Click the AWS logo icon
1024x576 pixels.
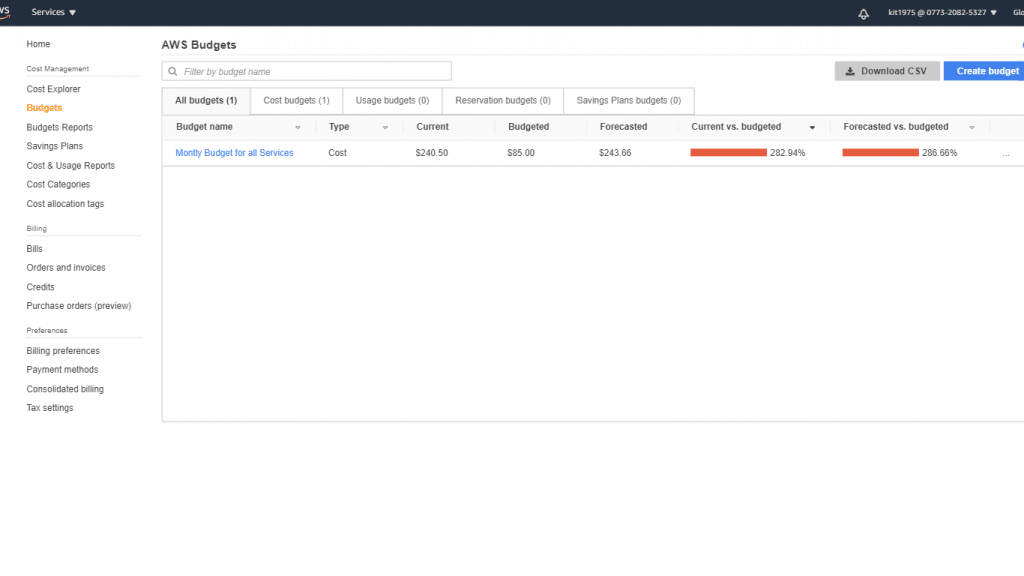[x=4, y=12]
